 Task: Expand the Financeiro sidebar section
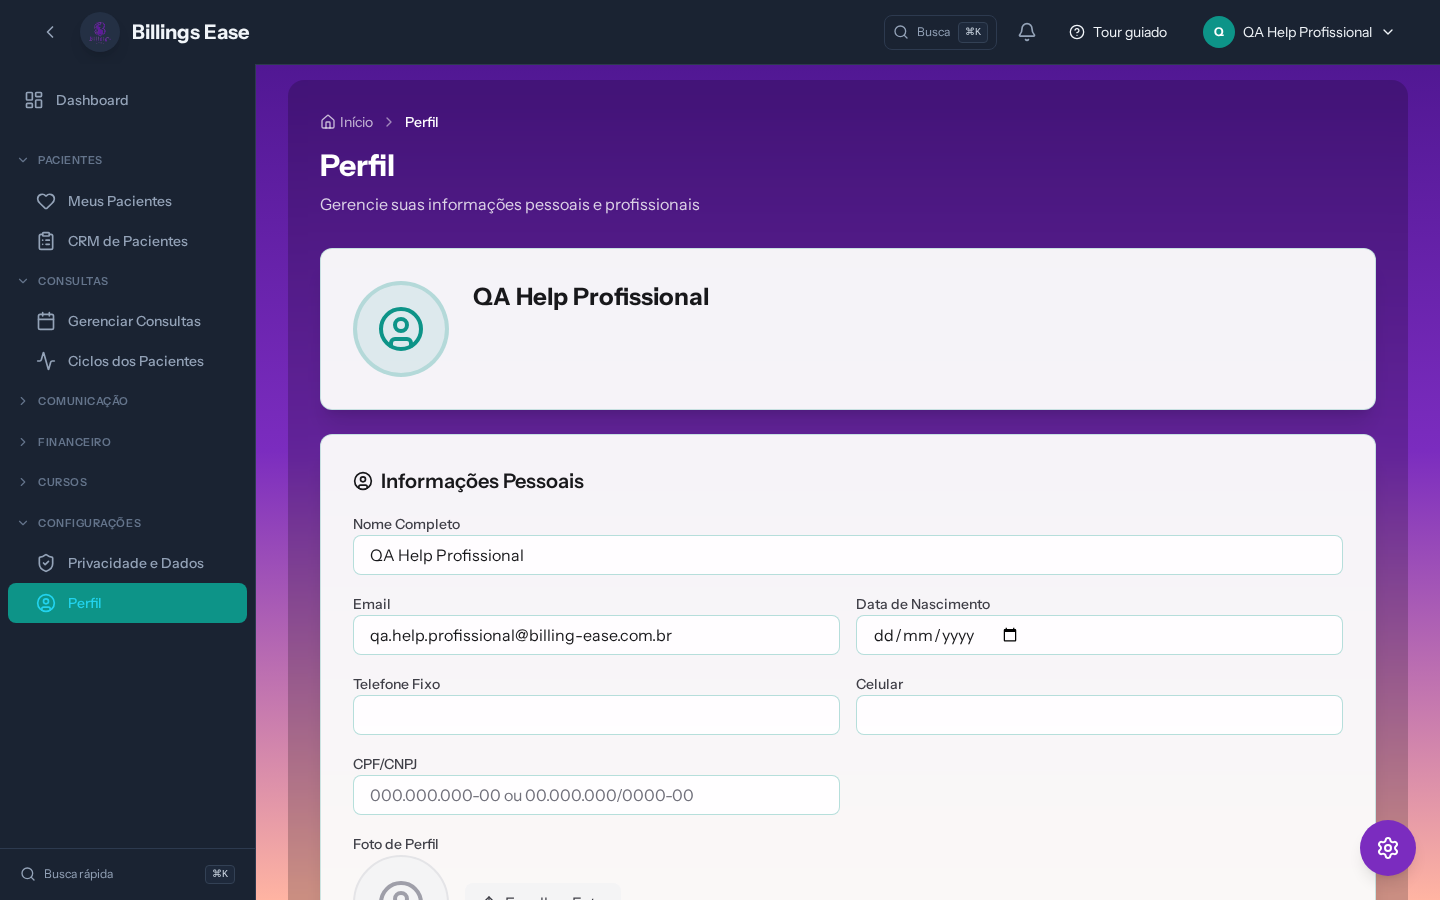[x=74, y=442]
